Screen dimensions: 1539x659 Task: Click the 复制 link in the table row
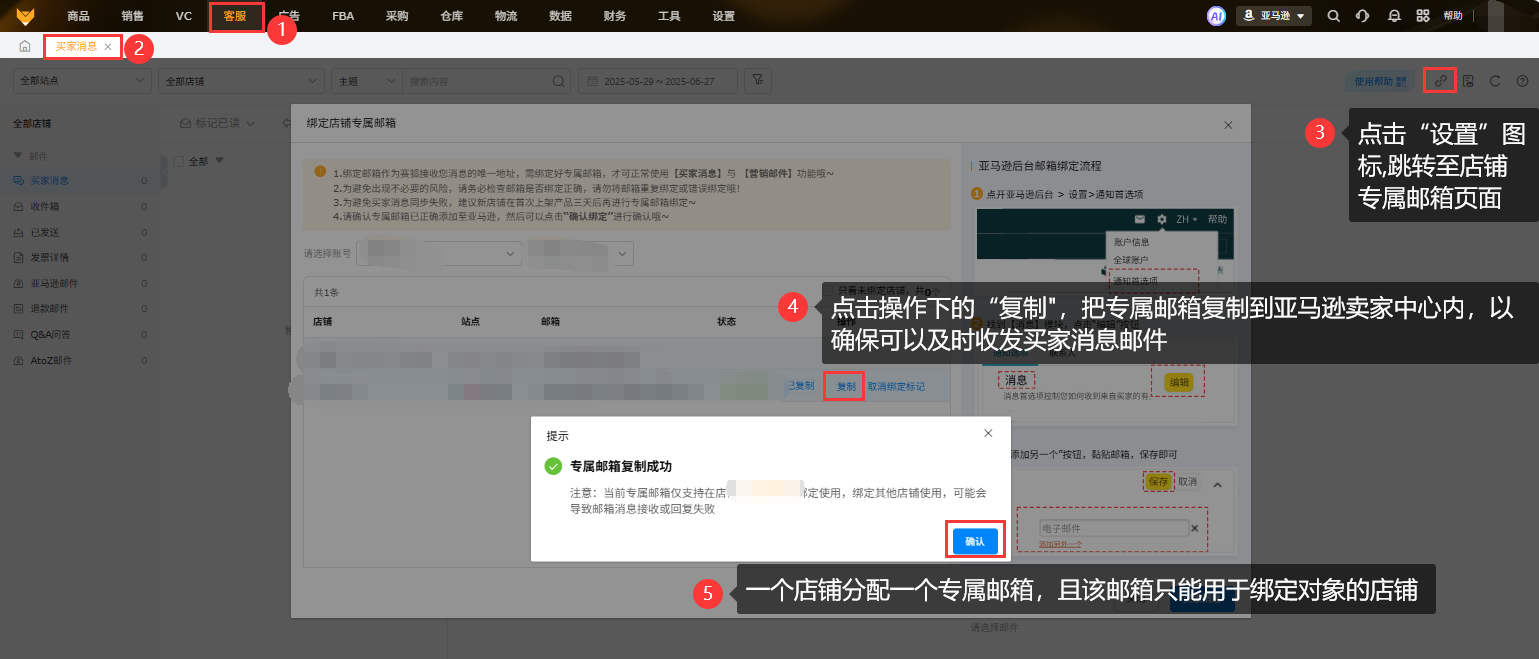[846, 386]
